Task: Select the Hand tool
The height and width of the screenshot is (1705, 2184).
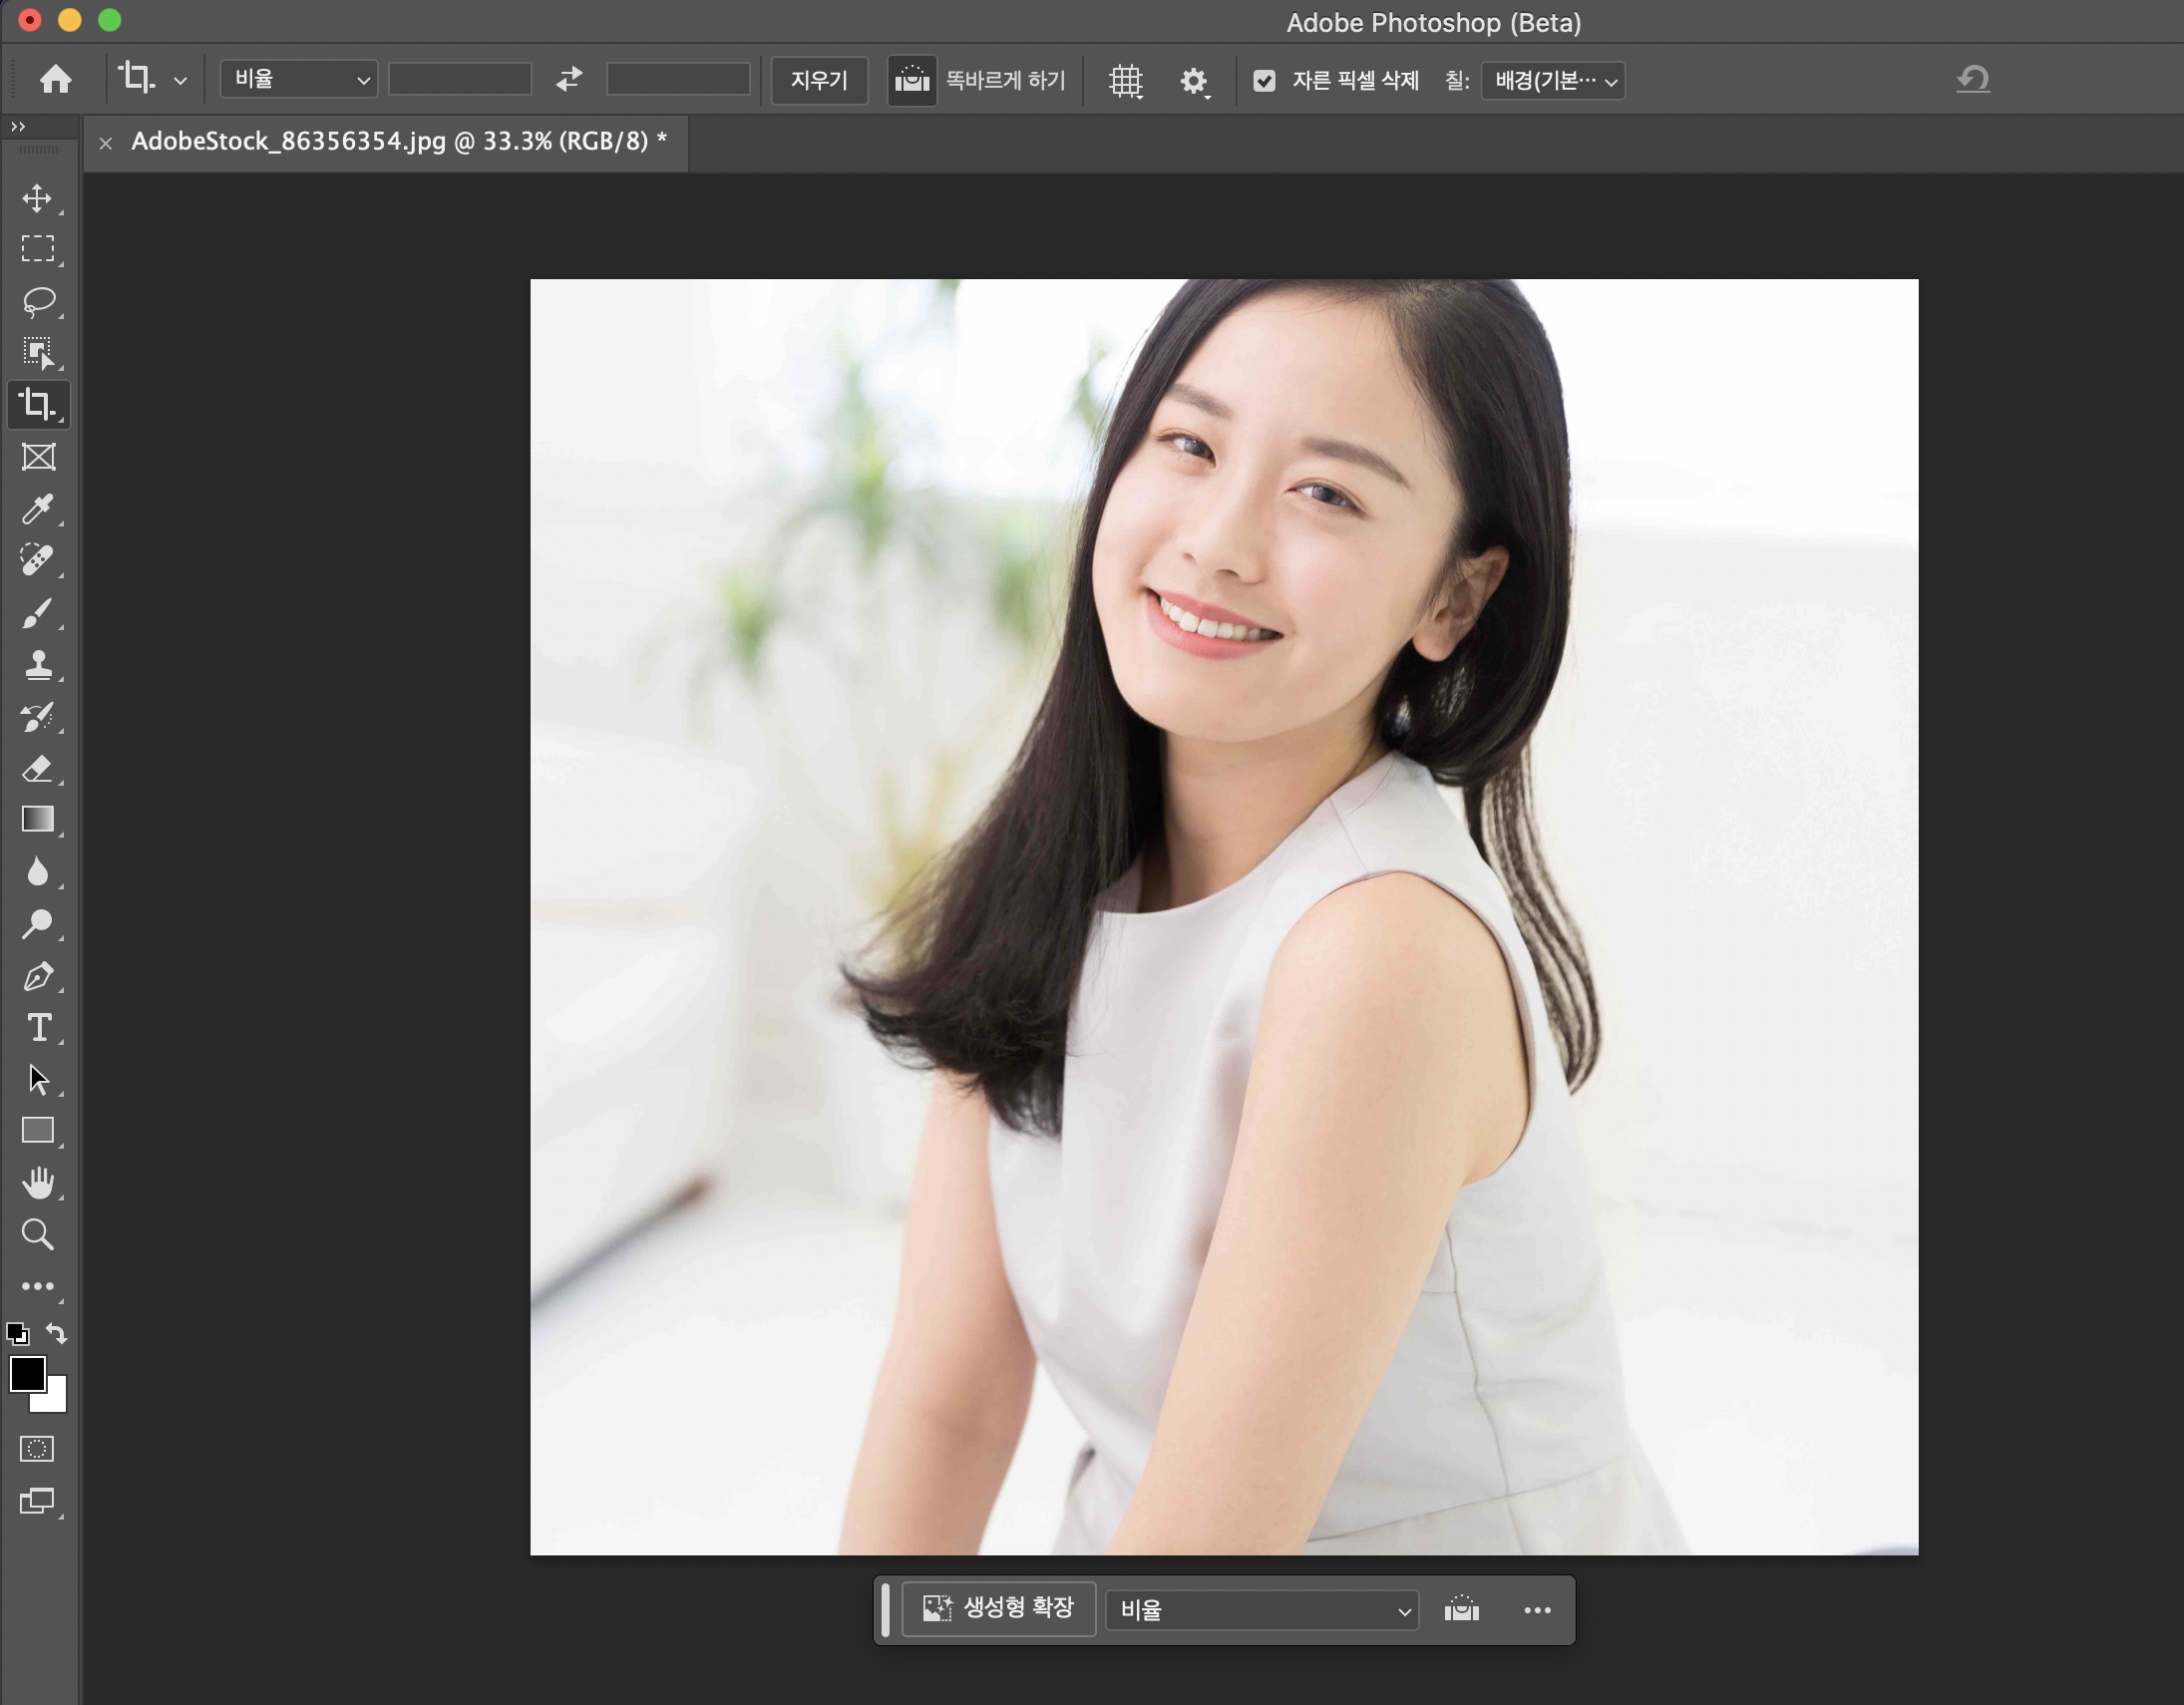Action: coord(38,1183)
